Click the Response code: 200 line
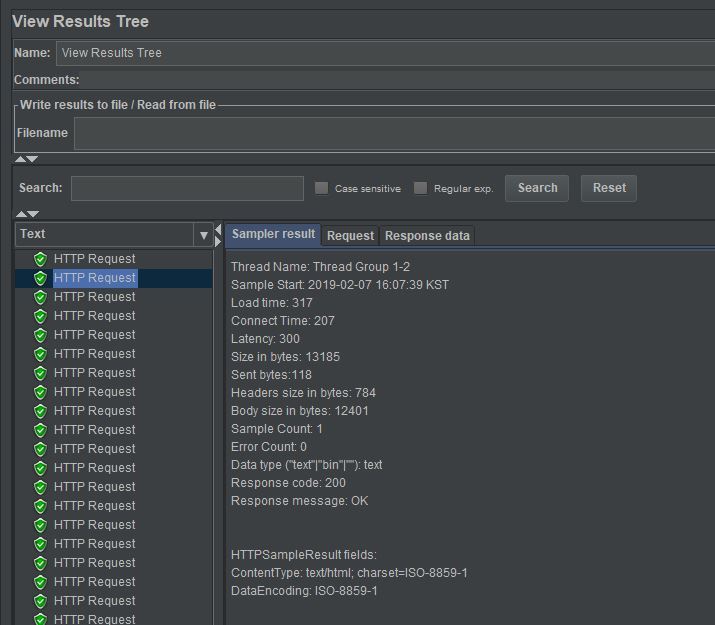 click(288, 483)
